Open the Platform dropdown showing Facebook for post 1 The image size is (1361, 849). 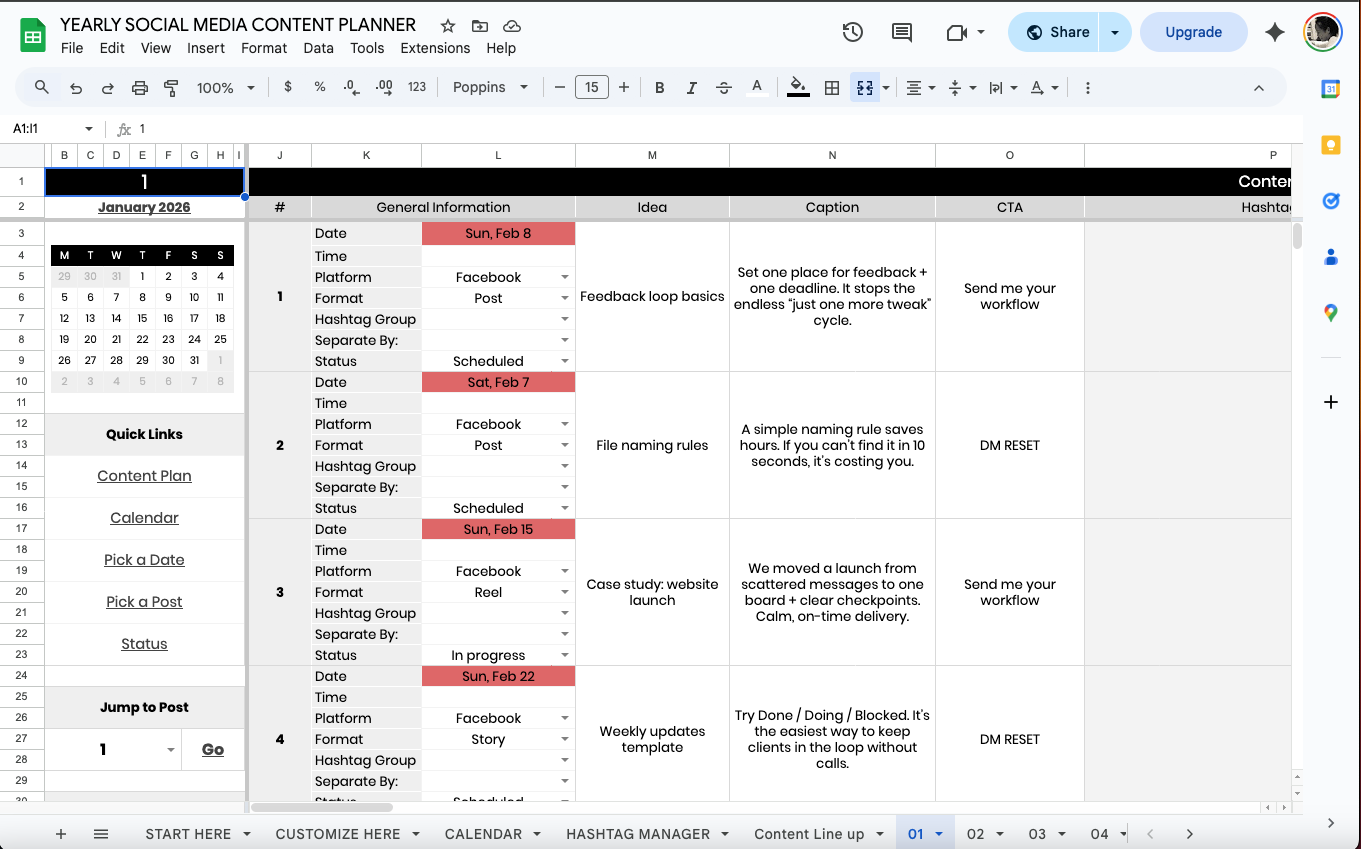pyautogui.click(x=565, y=276)
